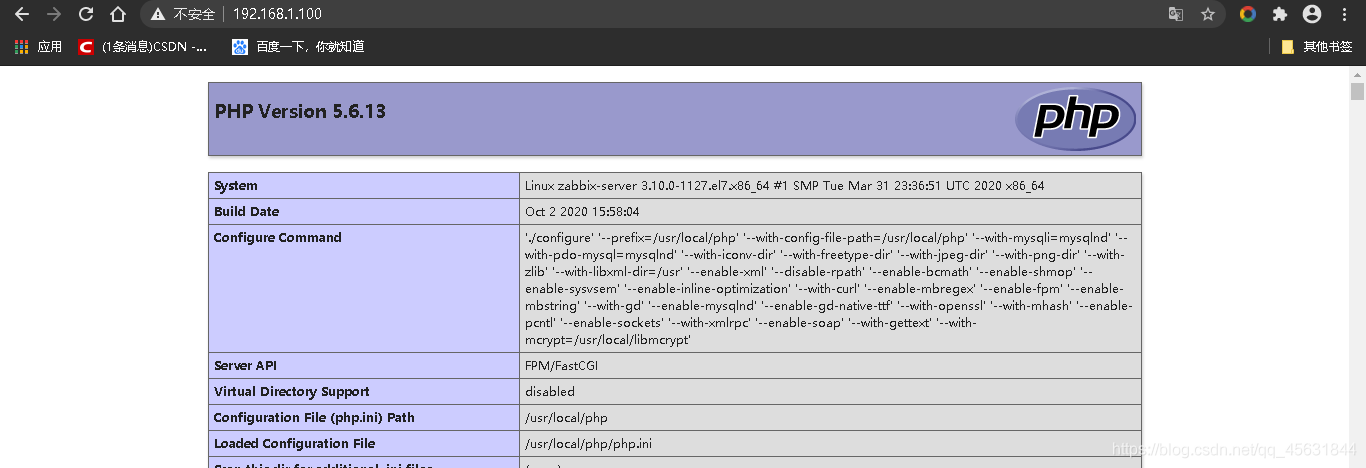The width and height of the screenshot is (1366, 468).
Task: Go back to the previous page
Action: (22, 14)
